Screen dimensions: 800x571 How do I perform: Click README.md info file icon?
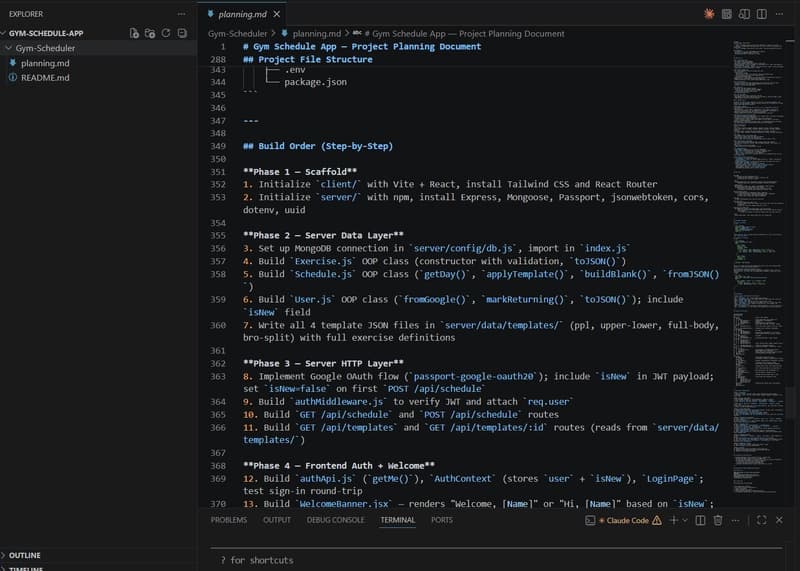[13, 78]
